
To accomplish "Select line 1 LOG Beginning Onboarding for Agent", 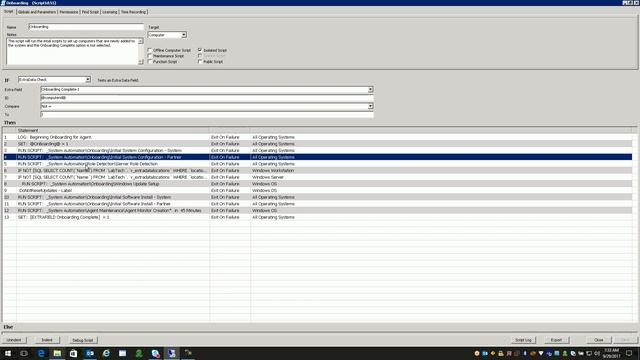I will [317, 137].
